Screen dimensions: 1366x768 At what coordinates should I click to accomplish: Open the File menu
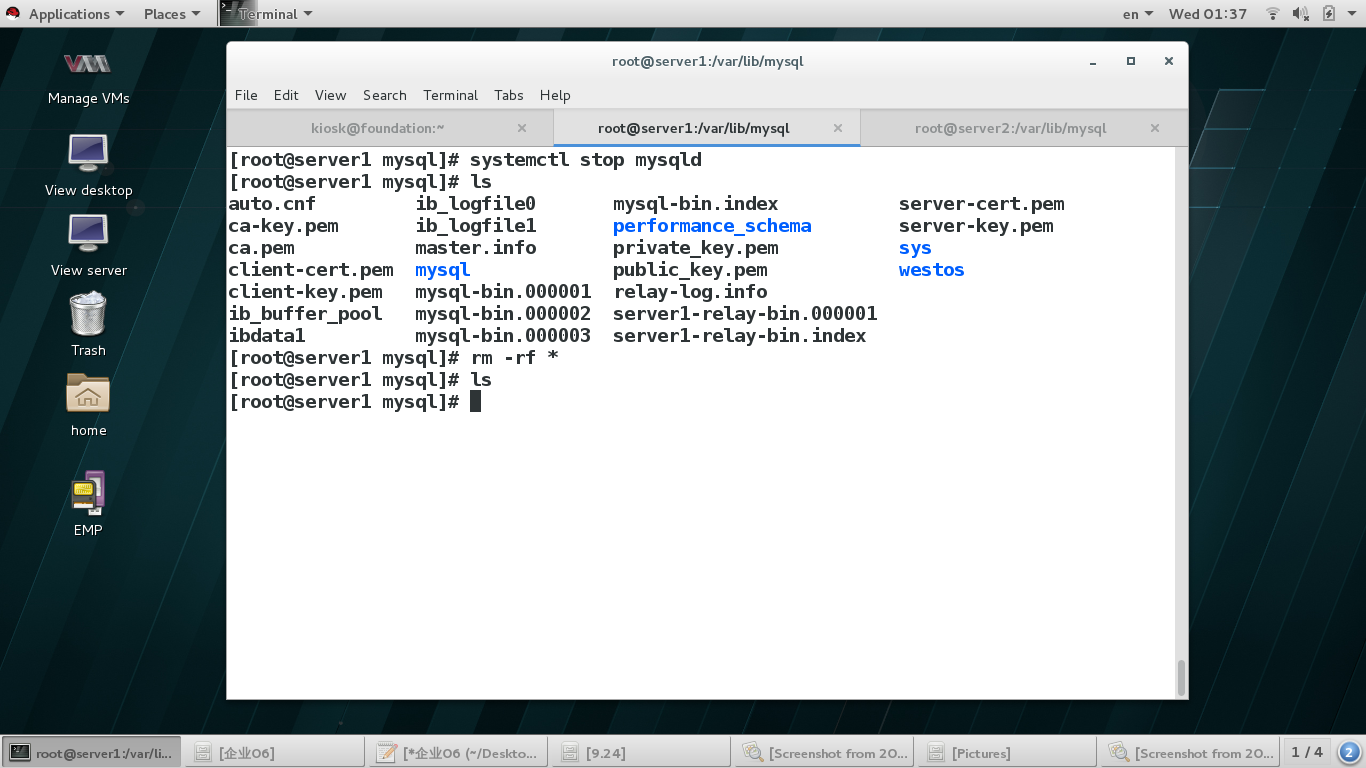point(246,95)
